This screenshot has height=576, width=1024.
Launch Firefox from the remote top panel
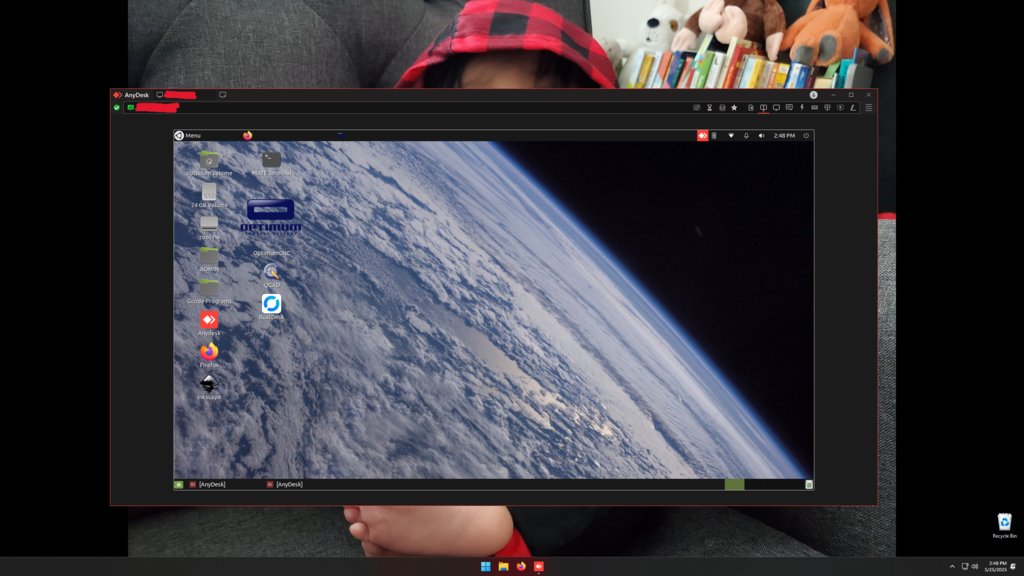tap(248, 135)
